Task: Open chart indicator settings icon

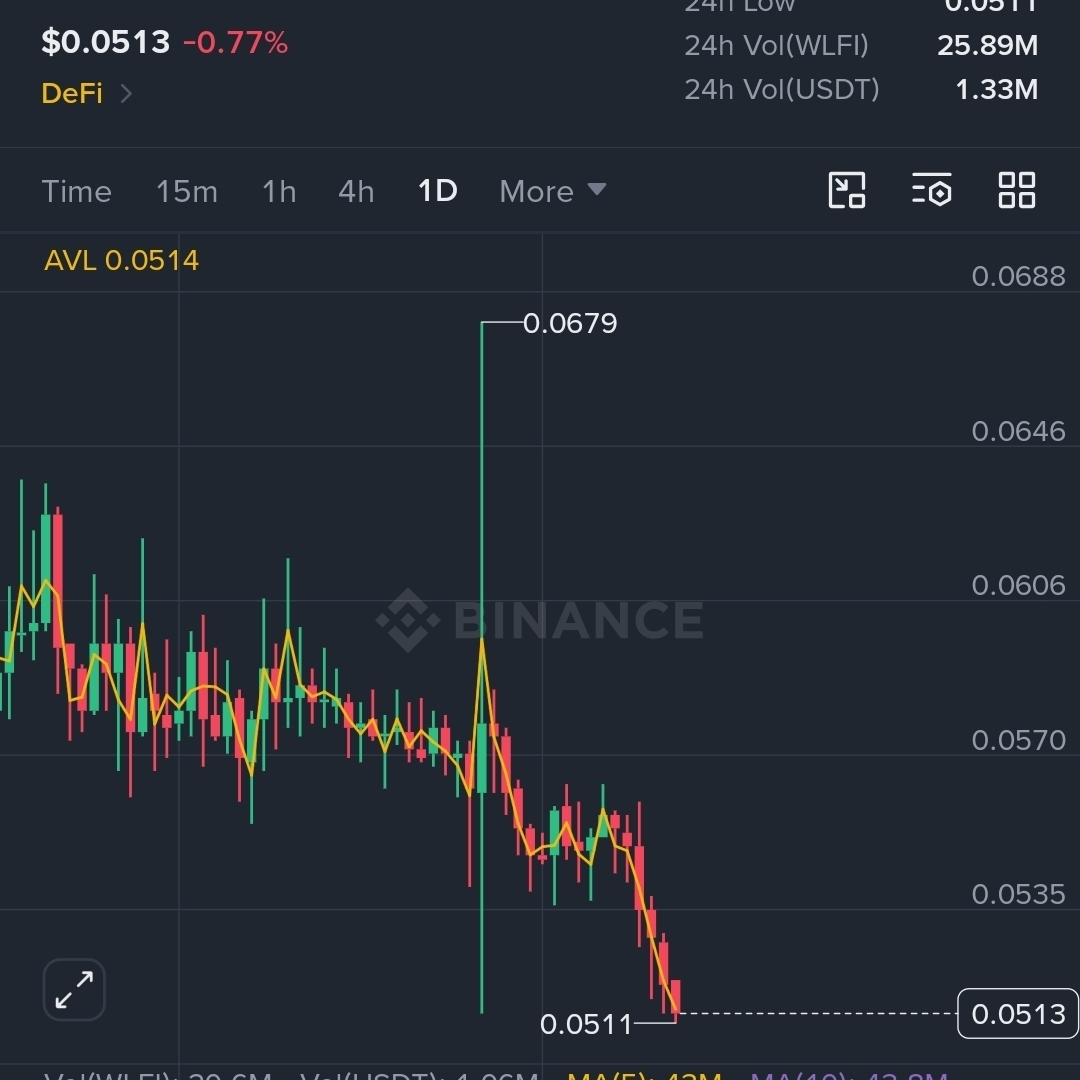Action: [x=932, y=190]
